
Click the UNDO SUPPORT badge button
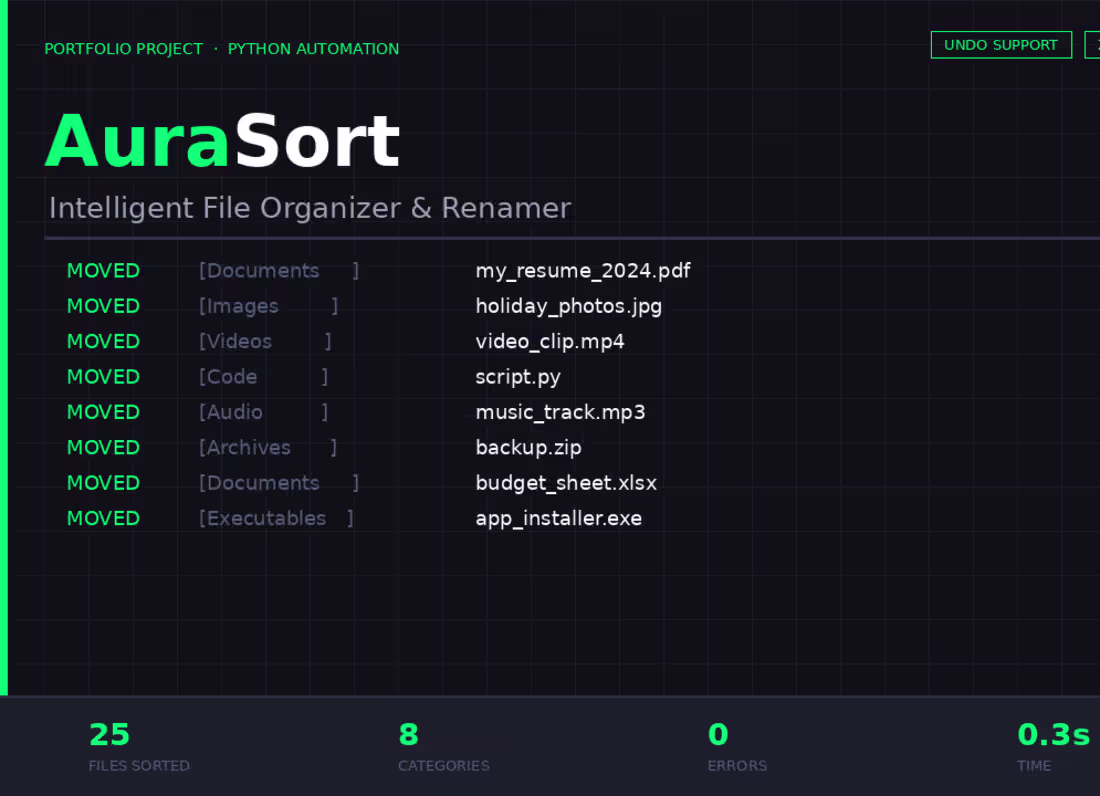(1000, 45)
